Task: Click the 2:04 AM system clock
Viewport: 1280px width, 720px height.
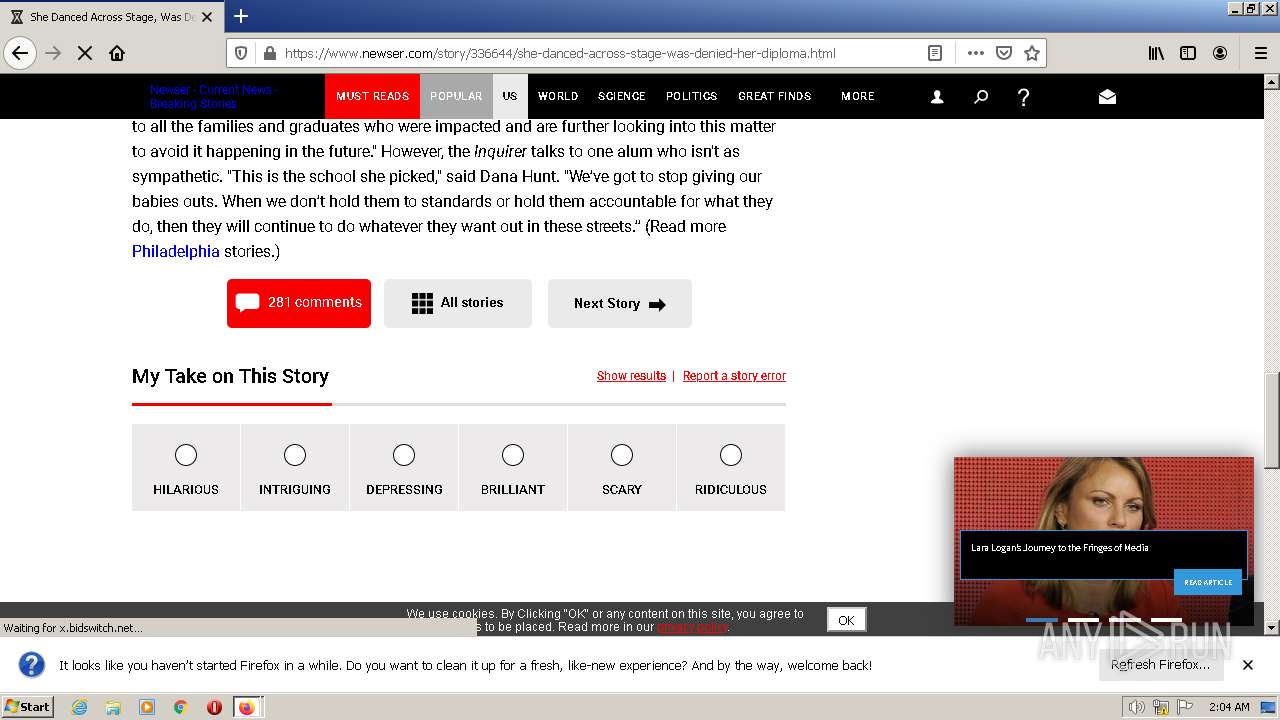Action: pos(1229,707)
